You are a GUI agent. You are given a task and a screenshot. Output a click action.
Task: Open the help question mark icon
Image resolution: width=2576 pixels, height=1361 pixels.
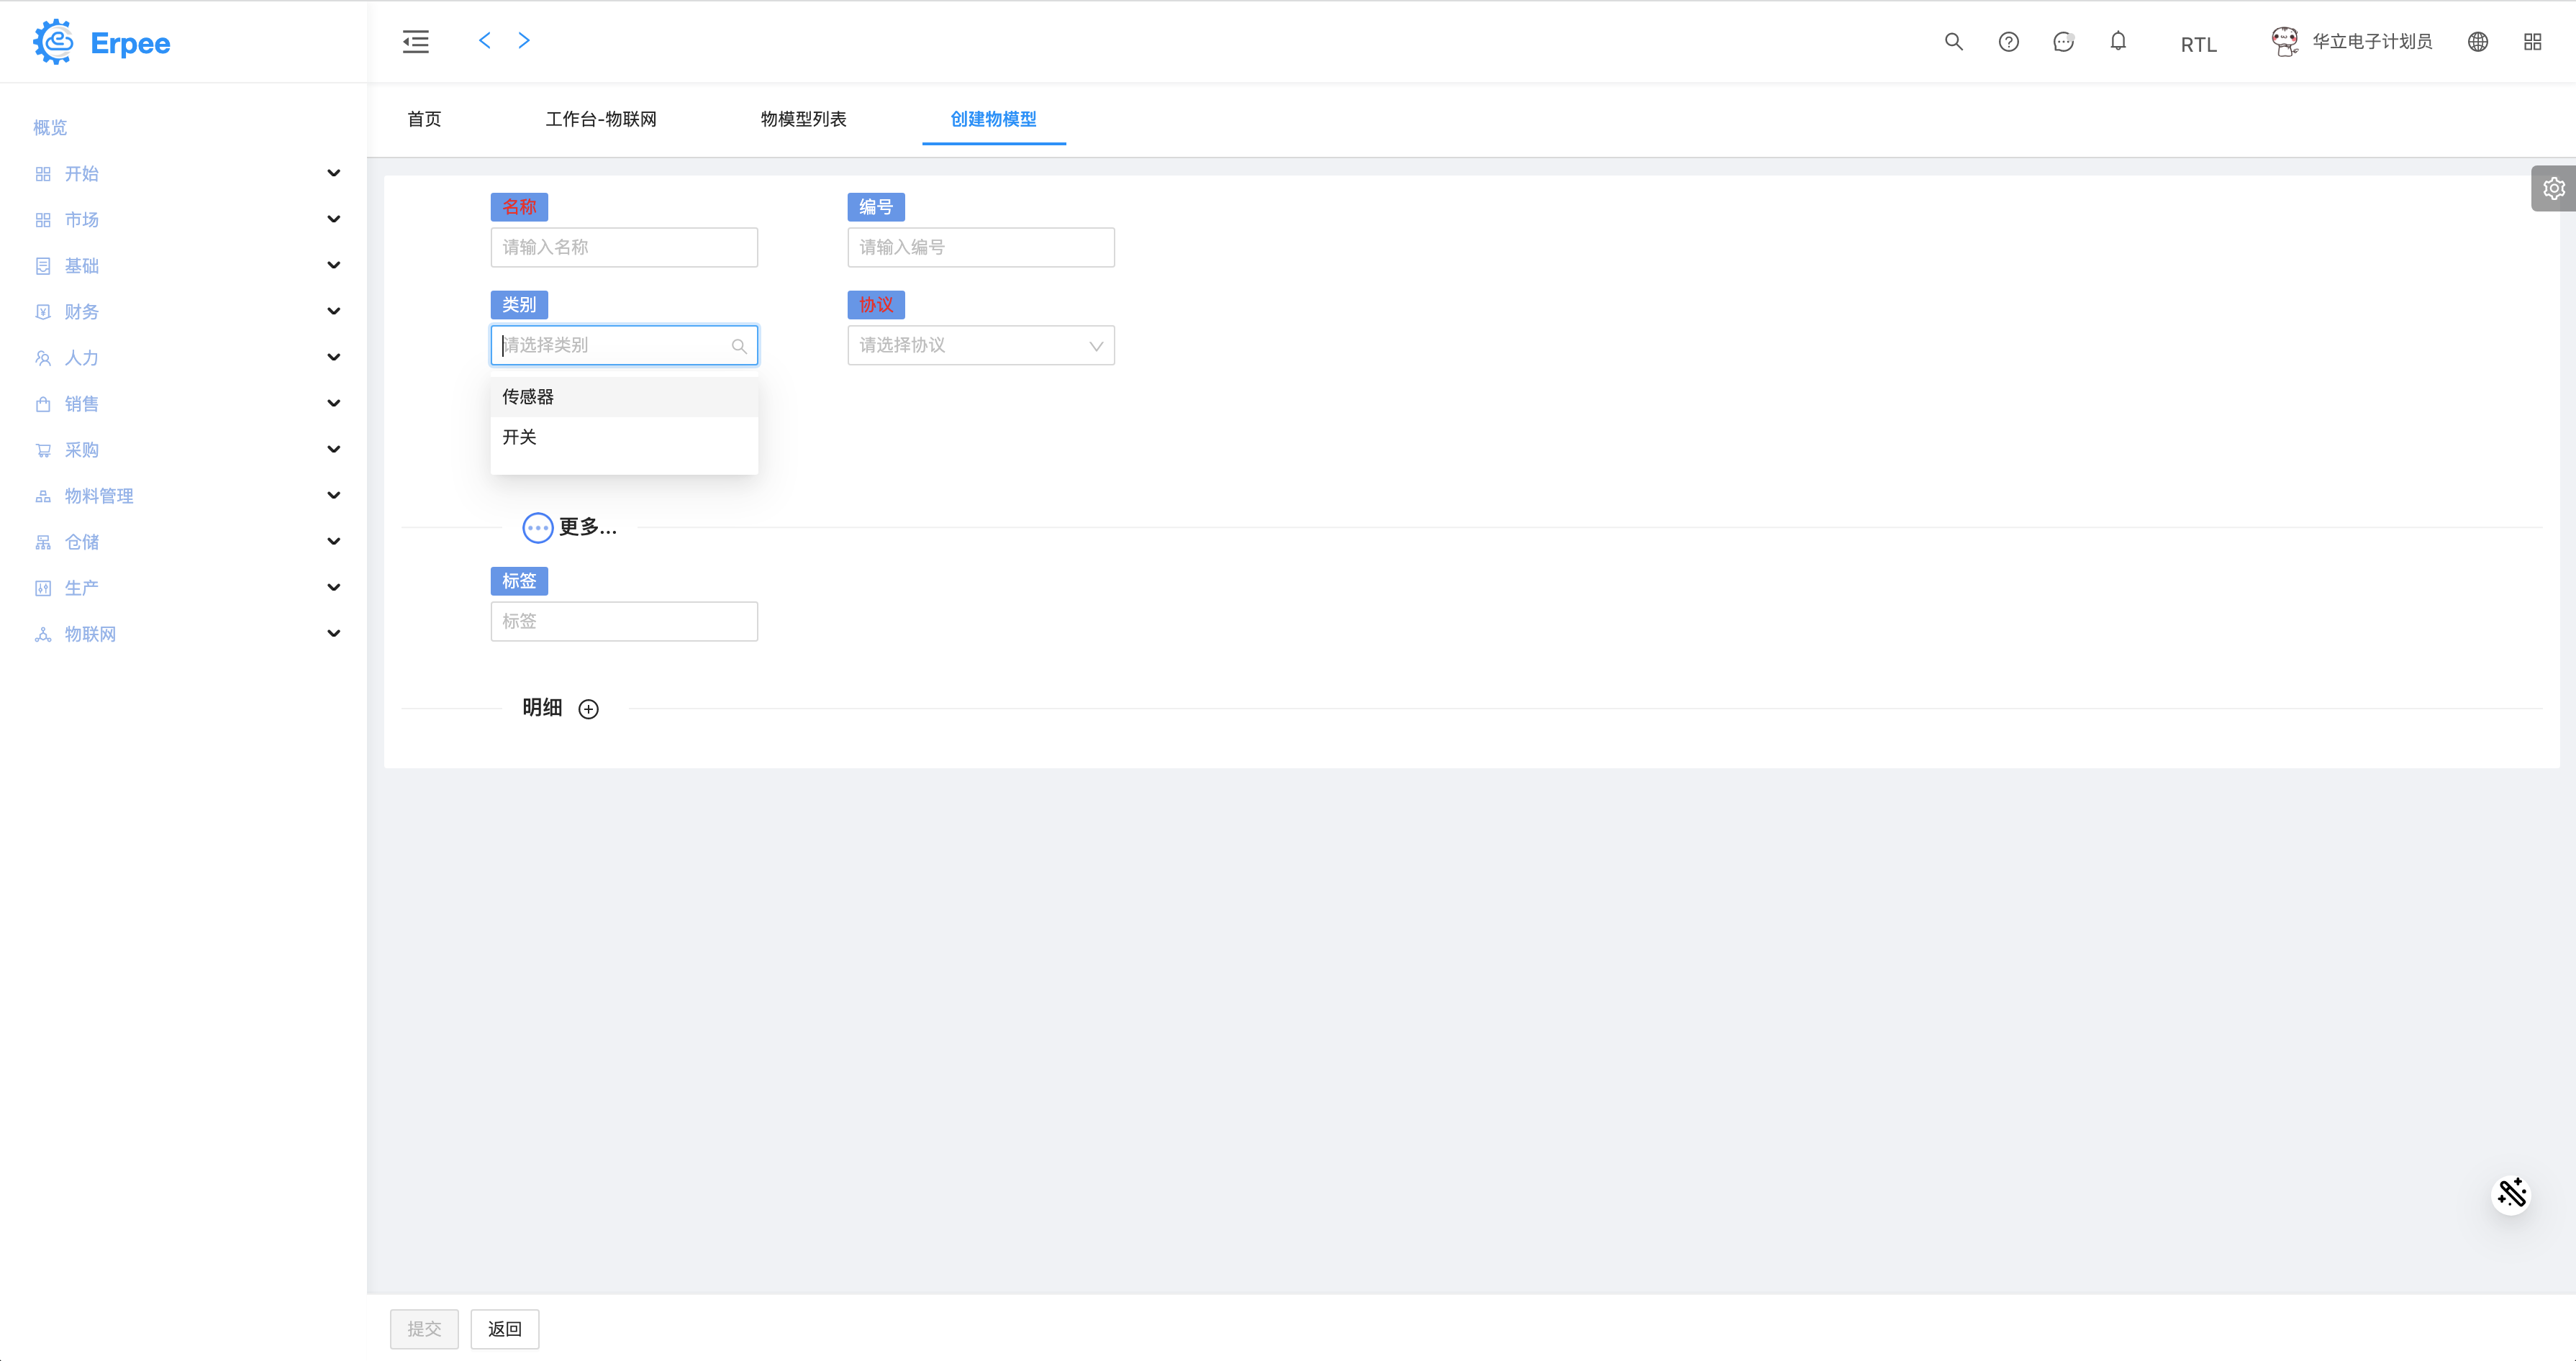2008,41
